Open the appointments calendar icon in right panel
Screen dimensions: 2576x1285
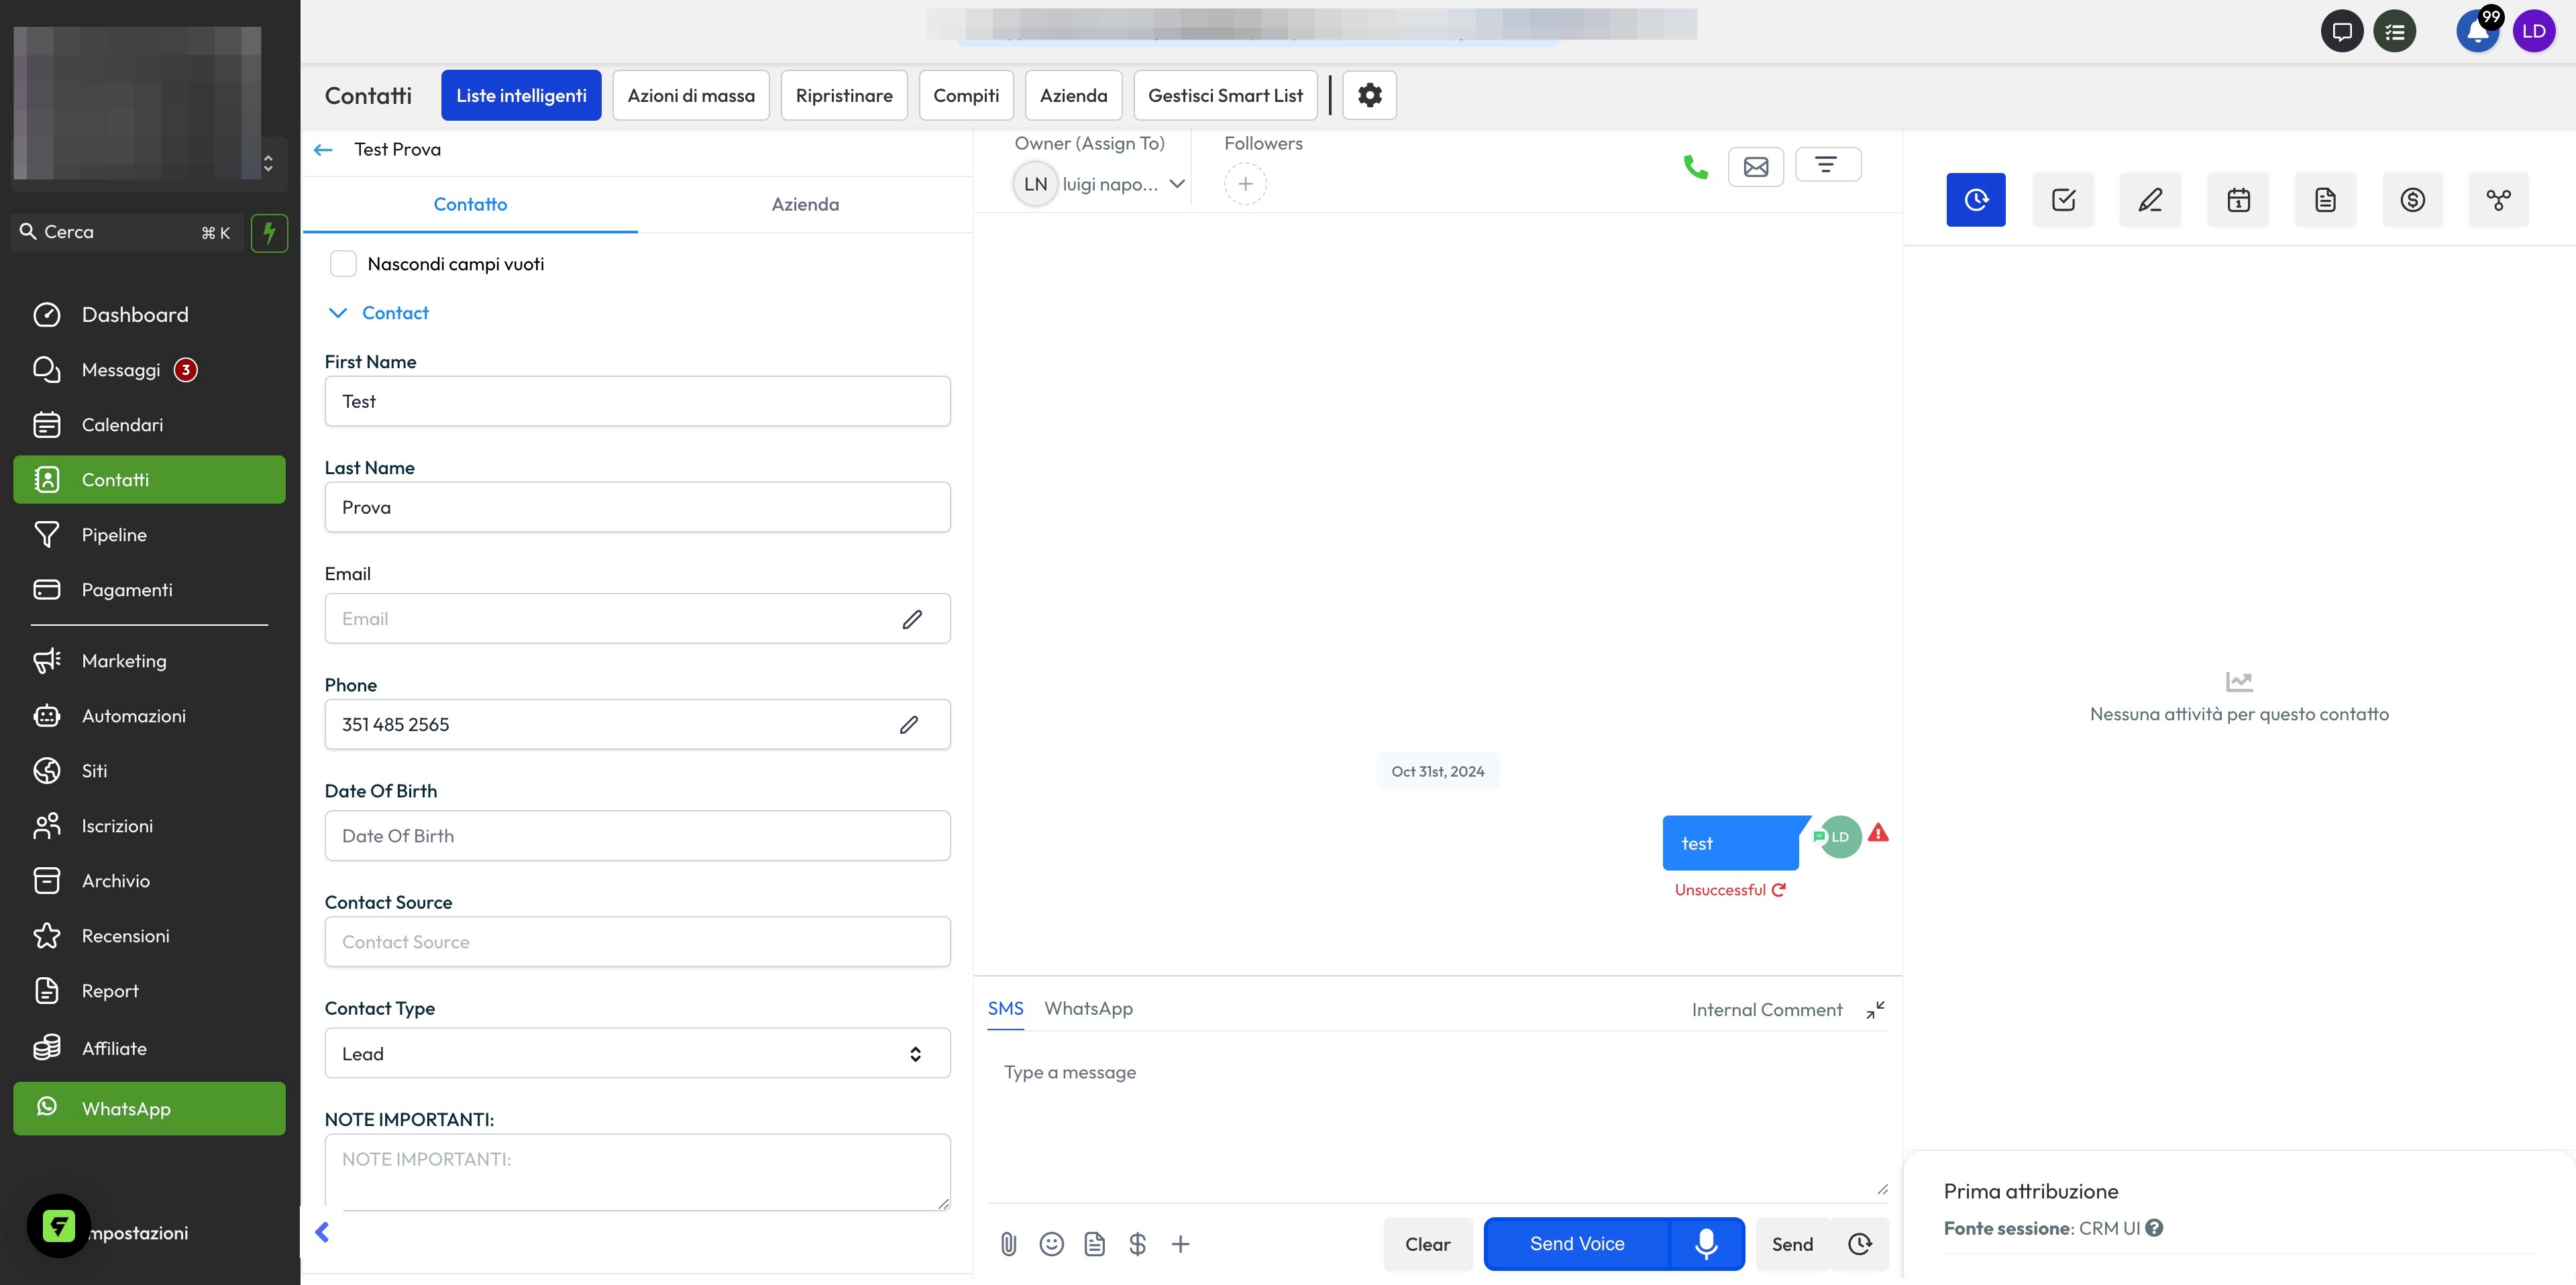(x=2238, y=200)
